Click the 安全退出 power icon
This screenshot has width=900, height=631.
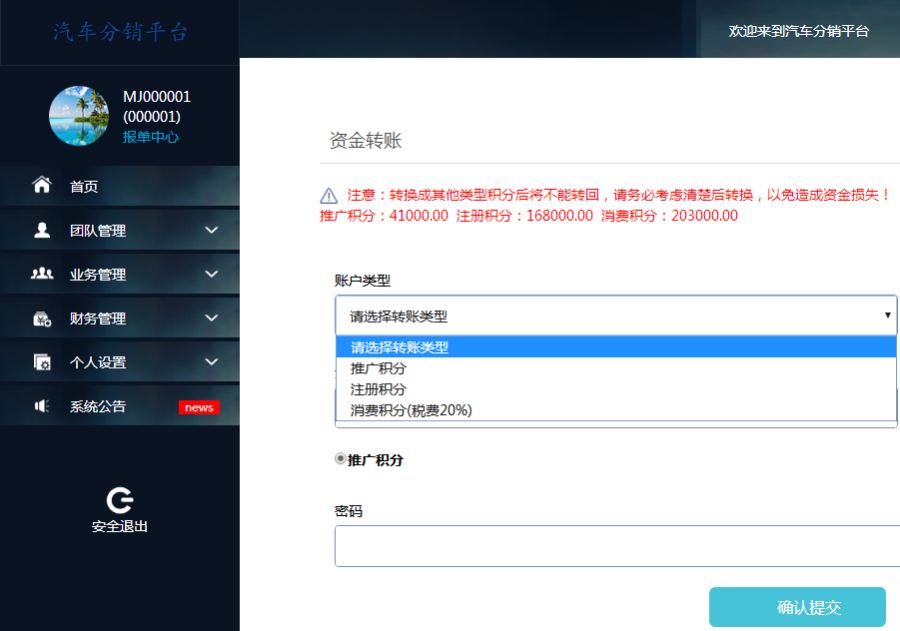coord(119,502)
